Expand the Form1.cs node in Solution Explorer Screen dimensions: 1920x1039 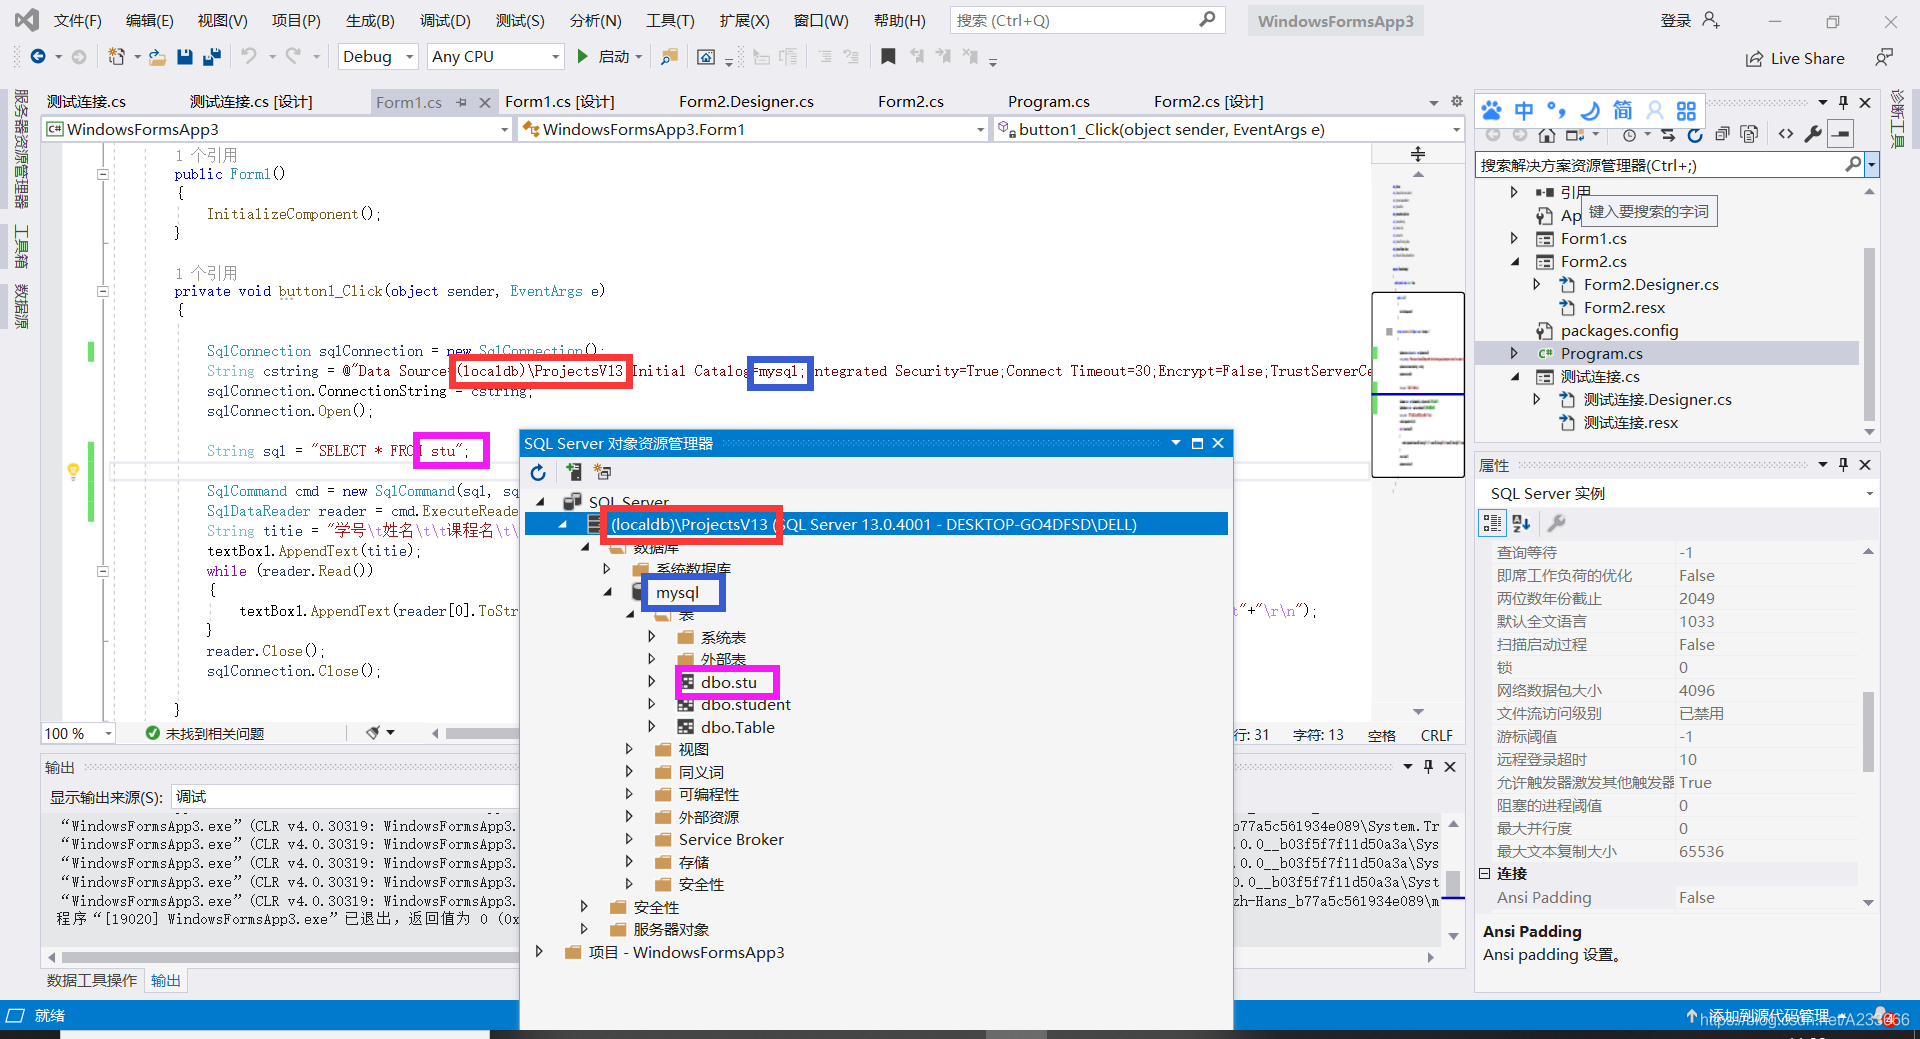tap(1514, 238)
